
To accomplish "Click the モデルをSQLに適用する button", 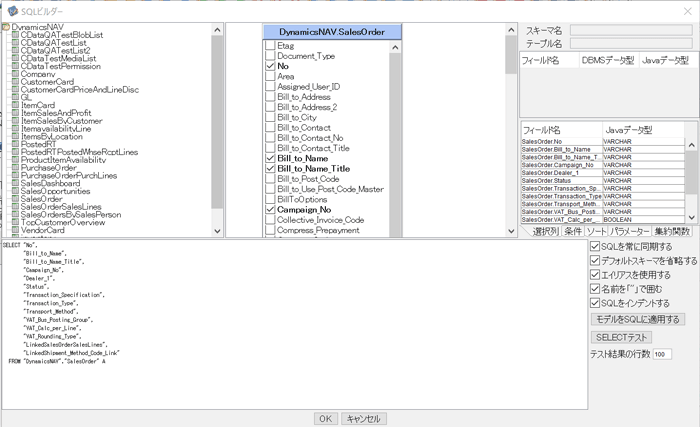I will coord(638,319).
